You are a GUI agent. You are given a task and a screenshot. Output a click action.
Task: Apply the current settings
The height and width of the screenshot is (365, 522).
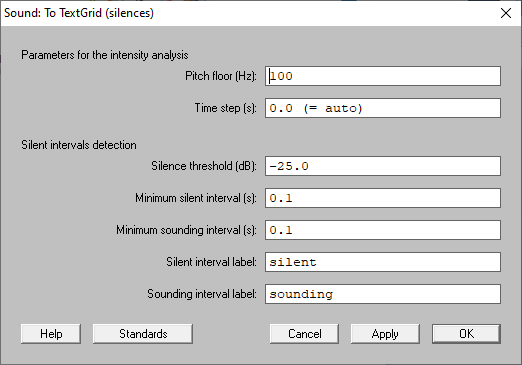point(385,334)
